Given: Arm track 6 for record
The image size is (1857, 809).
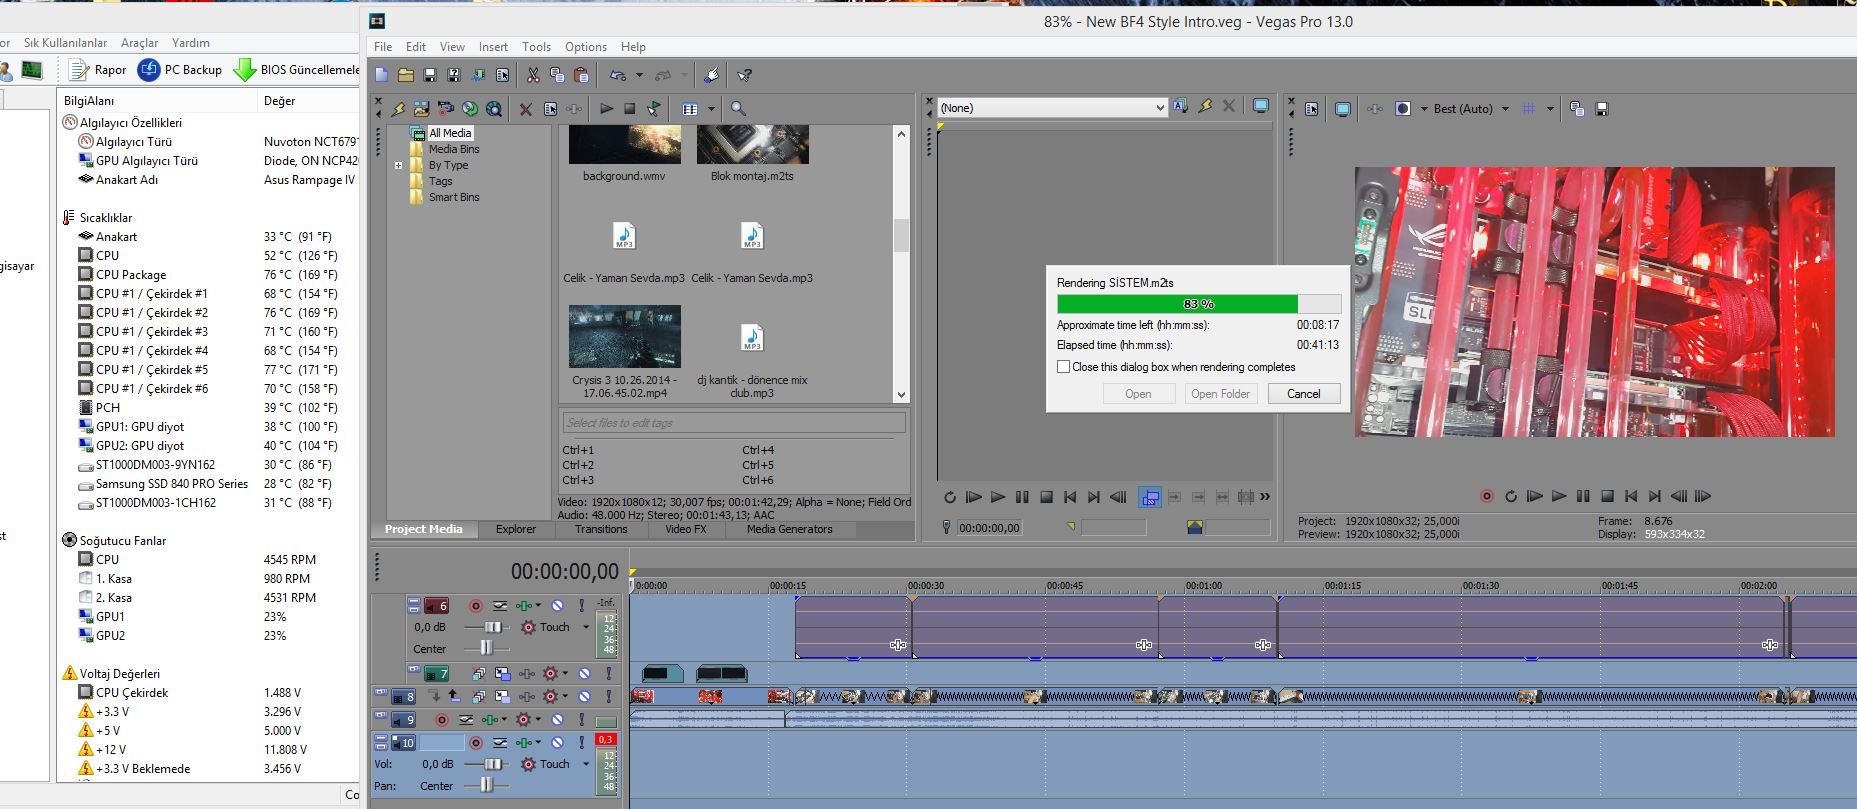Looking at the screenshot, I should (476, 605).
